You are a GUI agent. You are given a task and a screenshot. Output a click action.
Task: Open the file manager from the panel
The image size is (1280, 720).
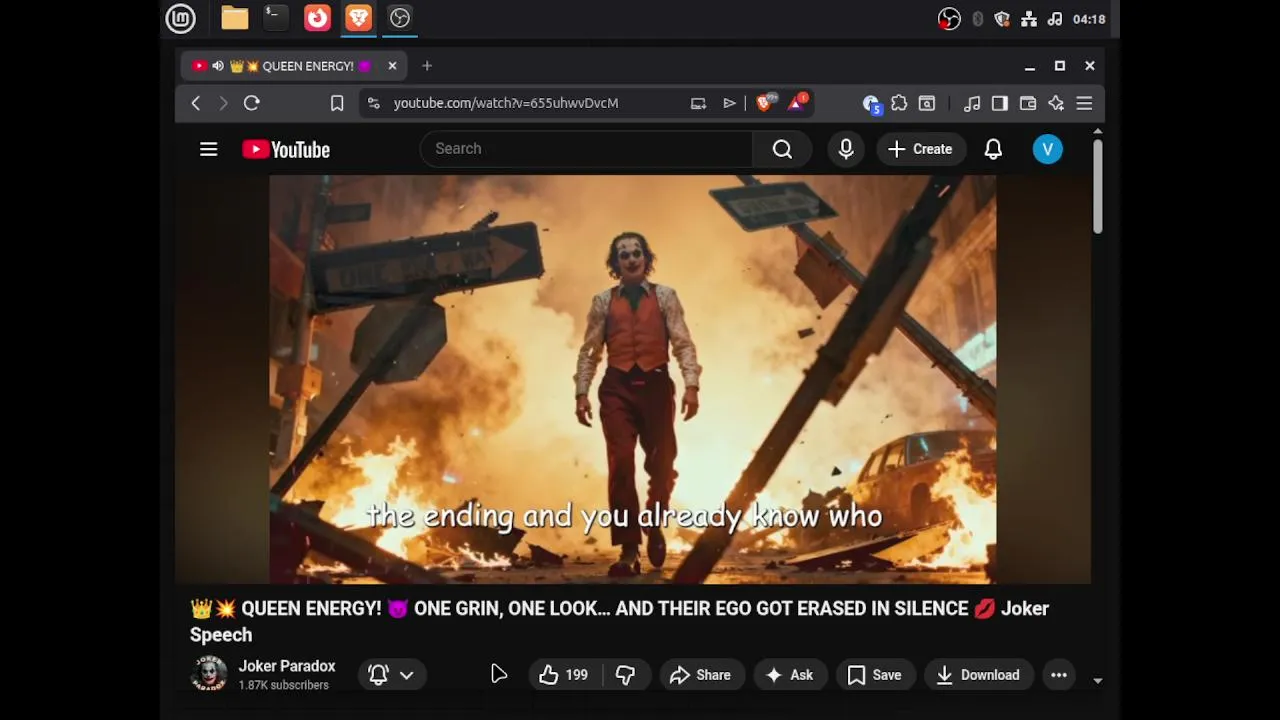click(235, 18)
